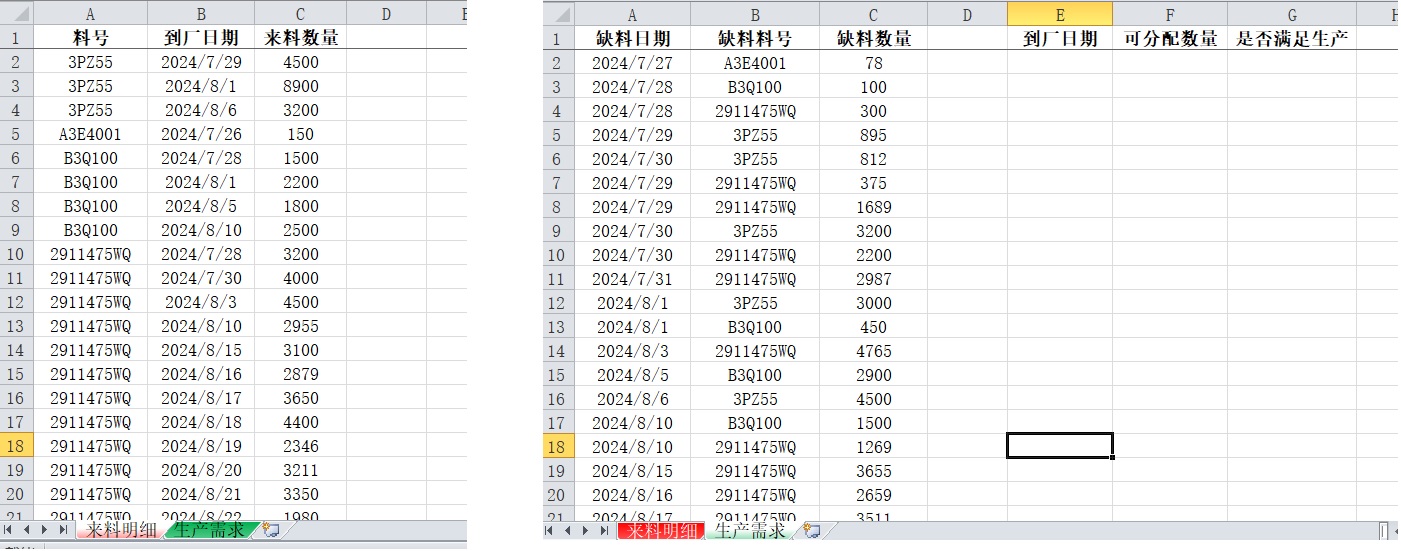Open 生产需求 tab in 料号 window

[x=206, y=530]
